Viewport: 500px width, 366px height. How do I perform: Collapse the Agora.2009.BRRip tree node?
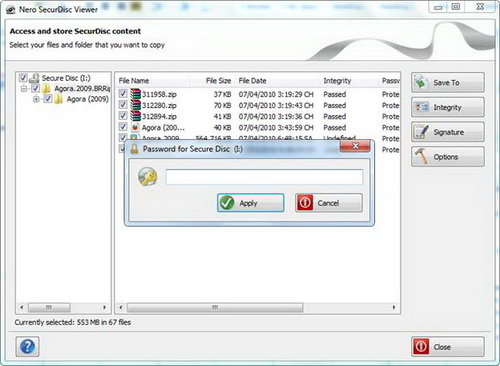click(x=24, y=89)
